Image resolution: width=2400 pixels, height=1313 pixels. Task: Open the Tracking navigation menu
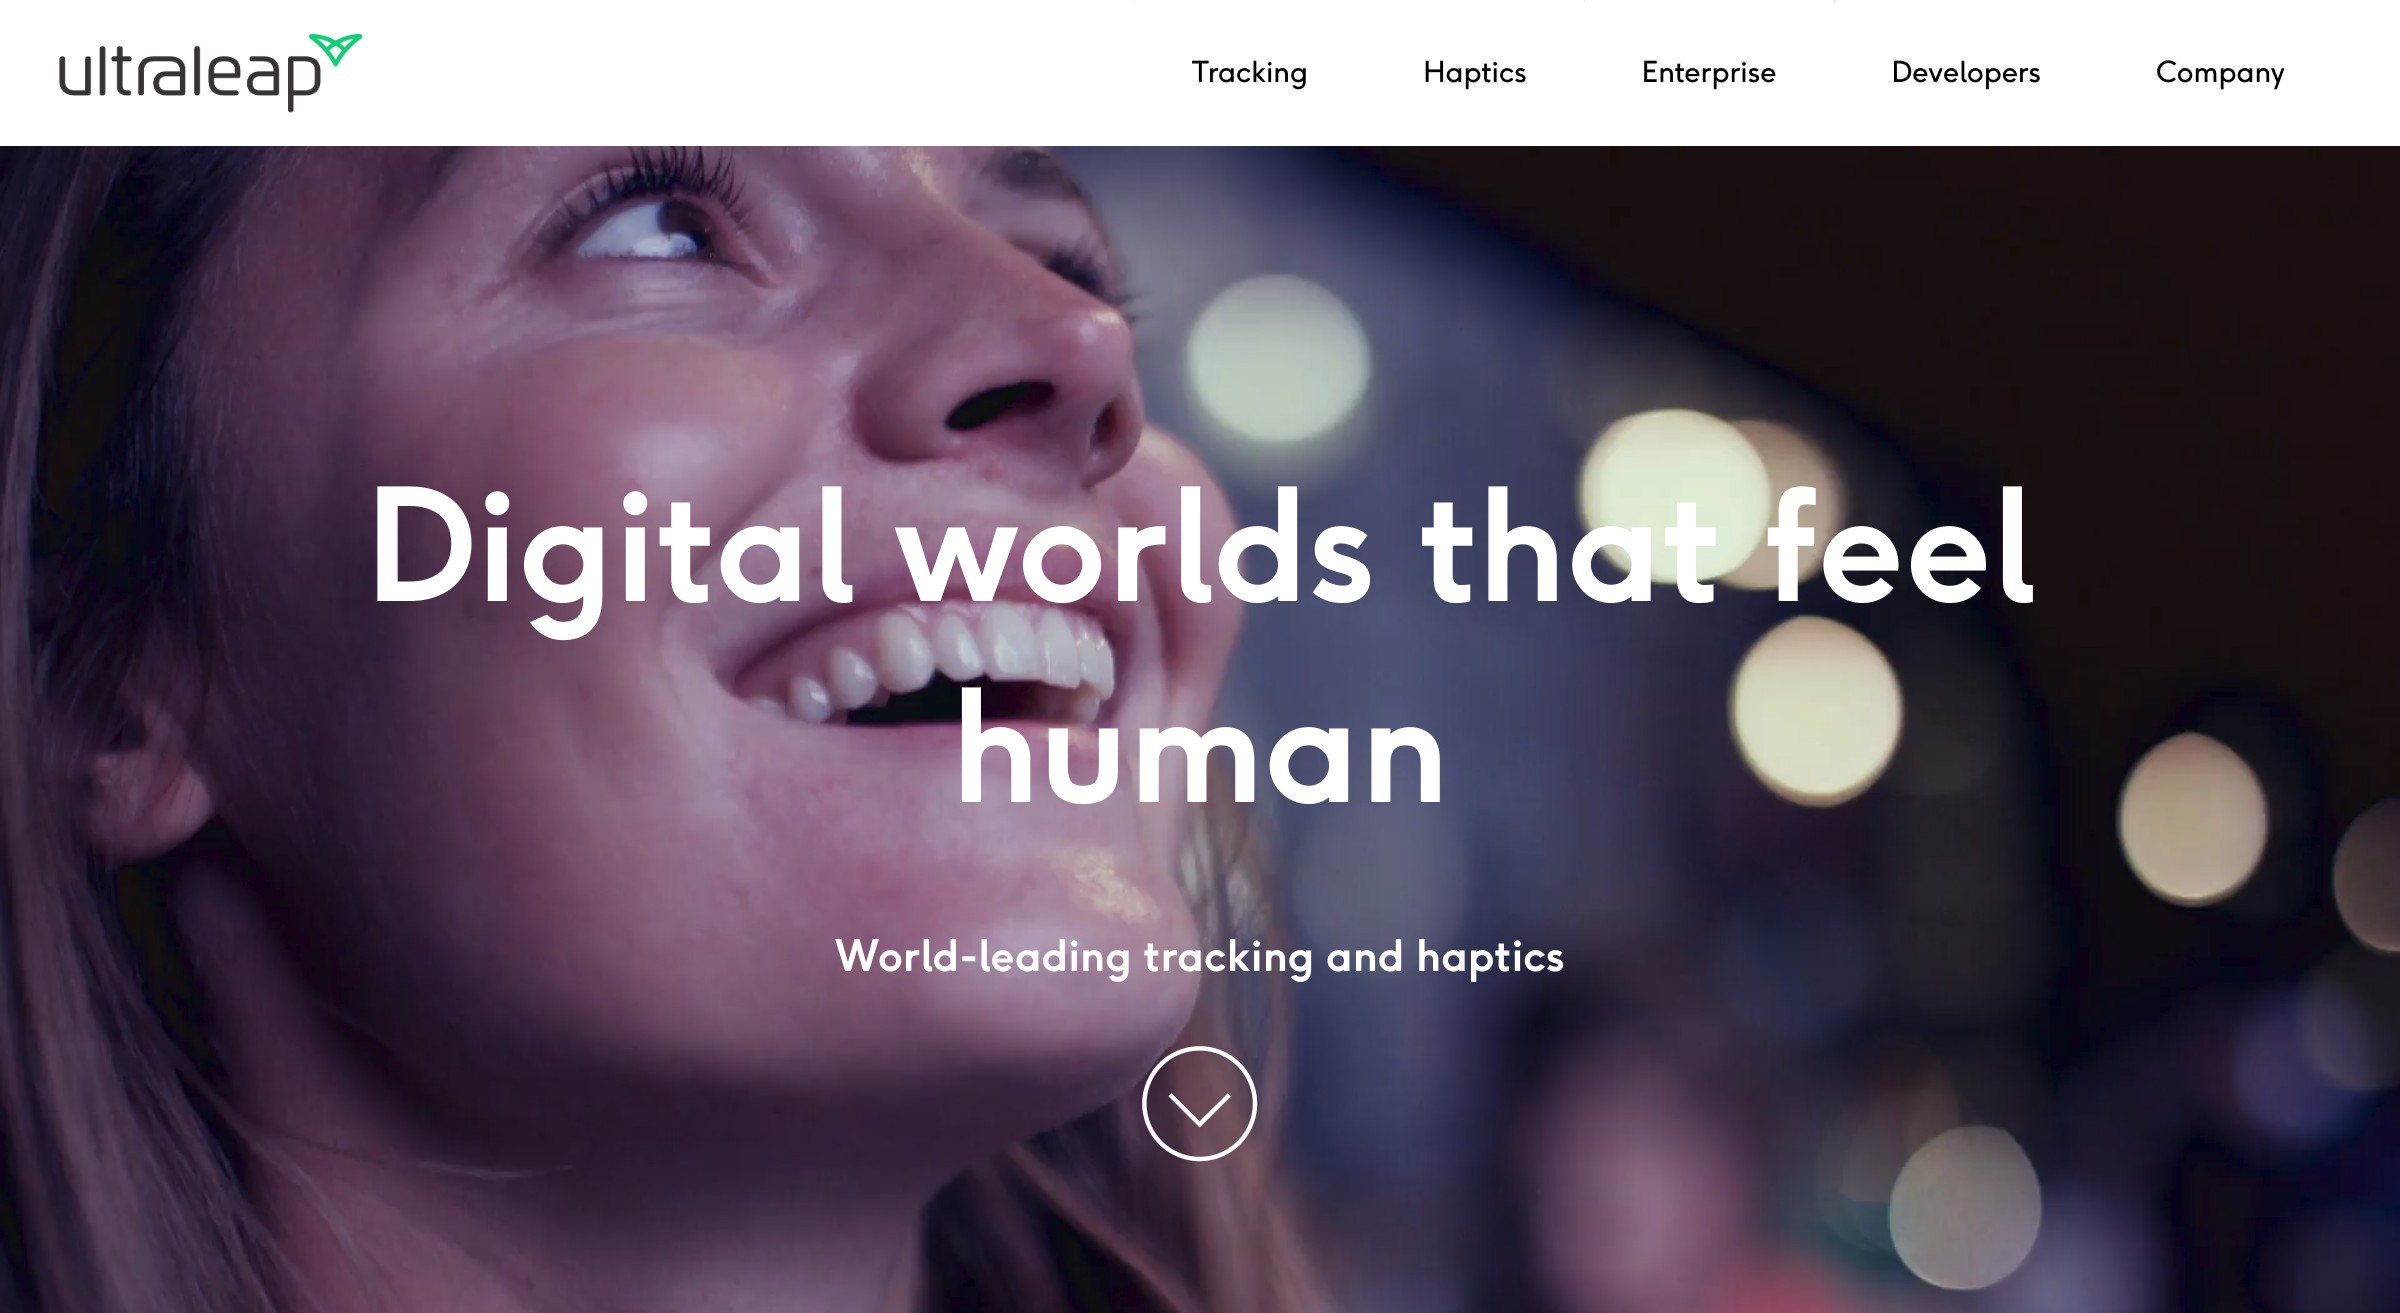(1249, 73)
